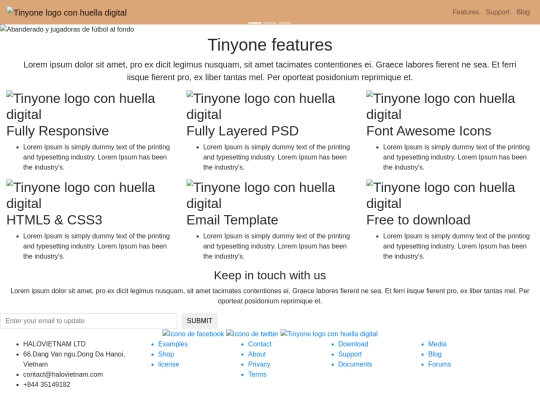The height and width of the screenshot is (405, 540).
Task: Open the footer Support link
Action: pos(350,354)
